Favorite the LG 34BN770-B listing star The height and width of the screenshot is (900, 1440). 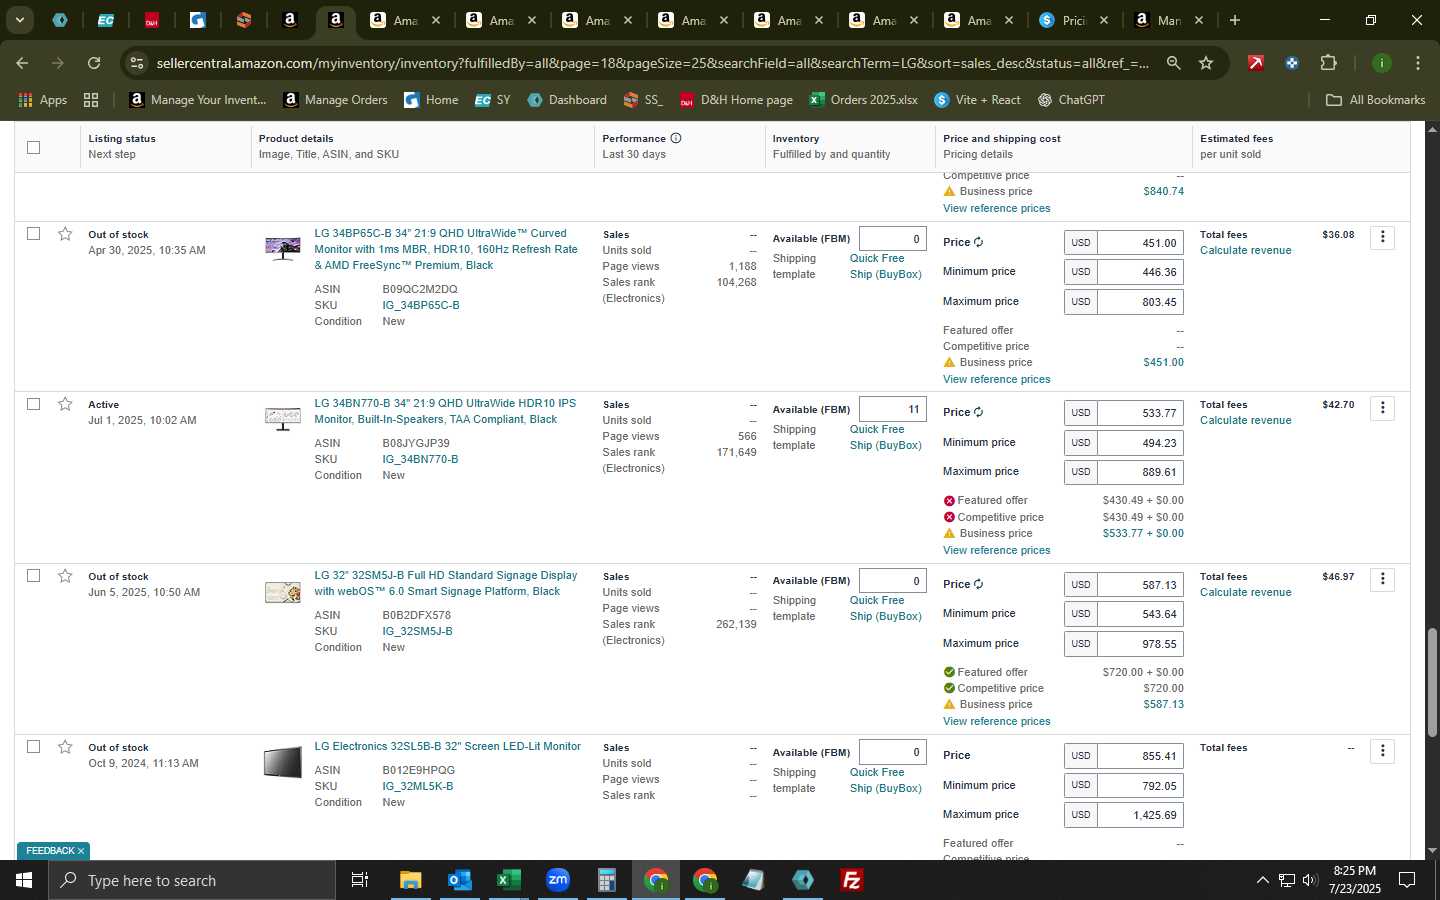(x=65, y=404)
